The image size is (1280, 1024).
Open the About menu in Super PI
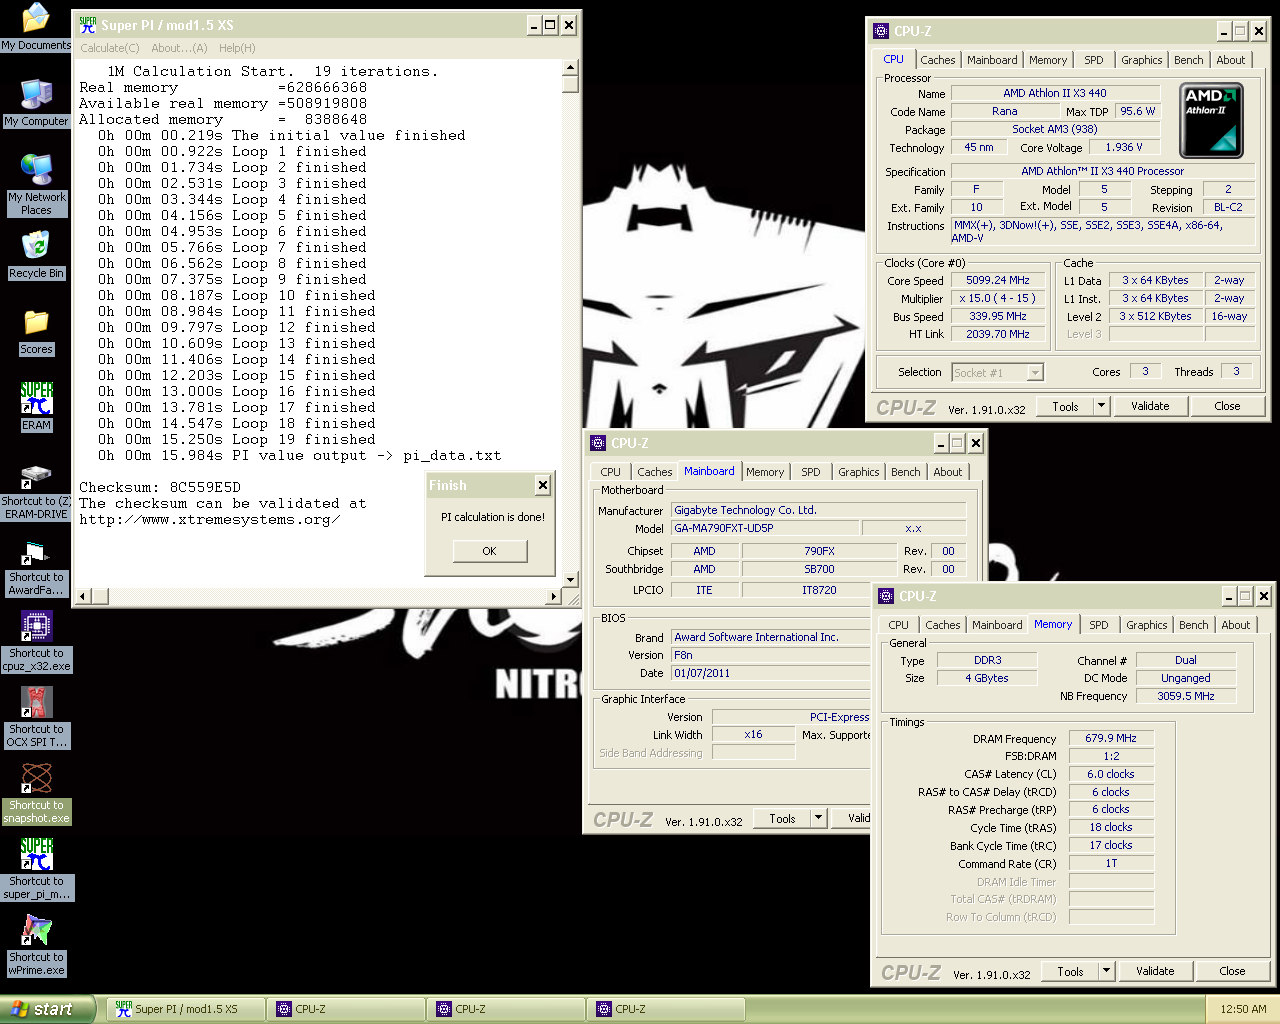coord(179,48)
